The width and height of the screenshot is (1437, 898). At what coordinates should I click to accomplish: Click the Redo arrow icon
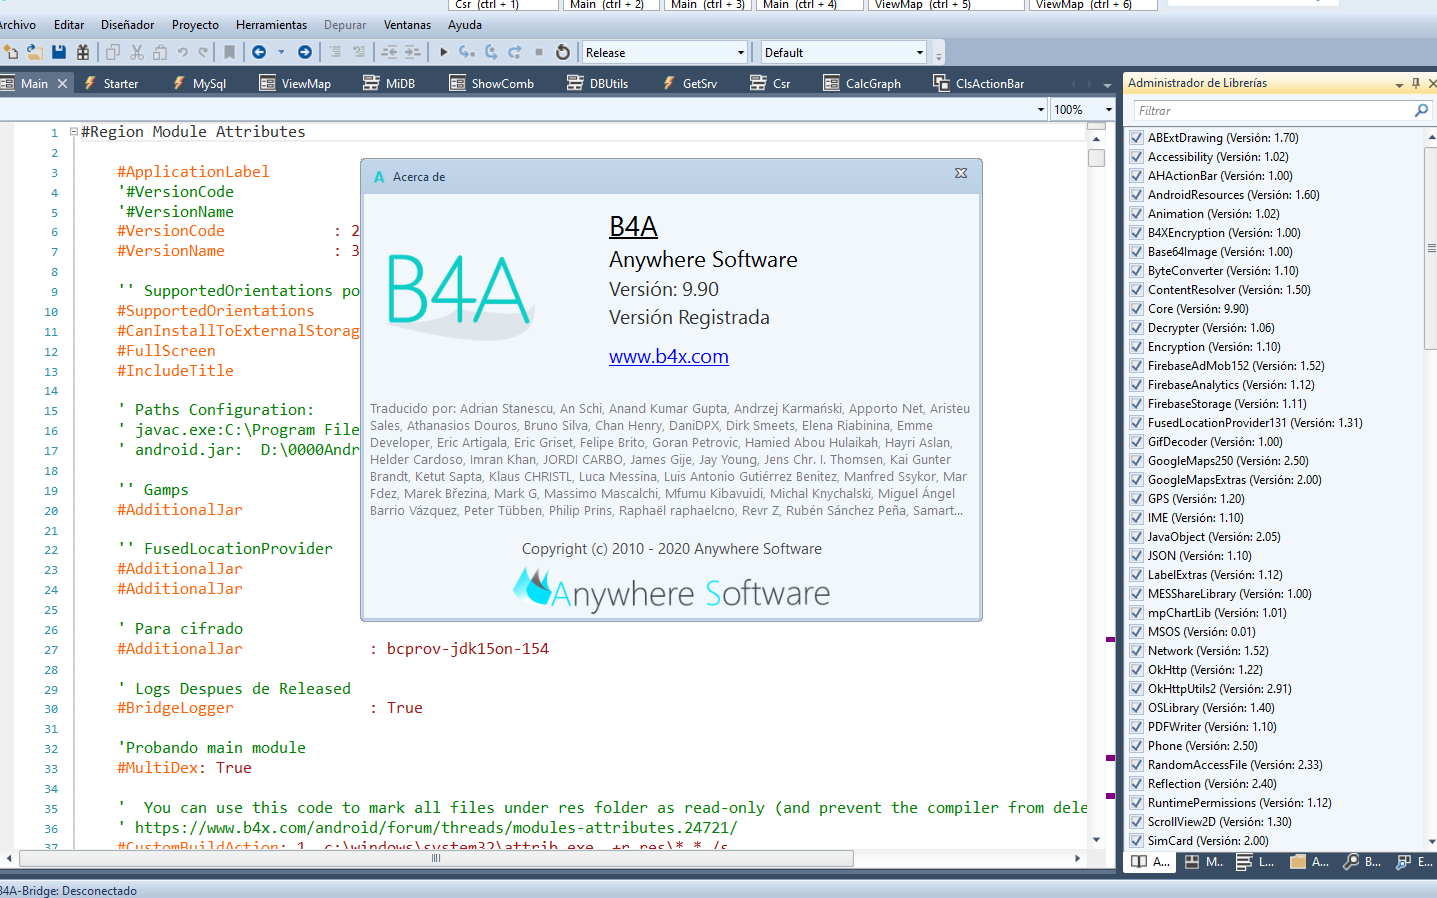(x=204, y=52)
